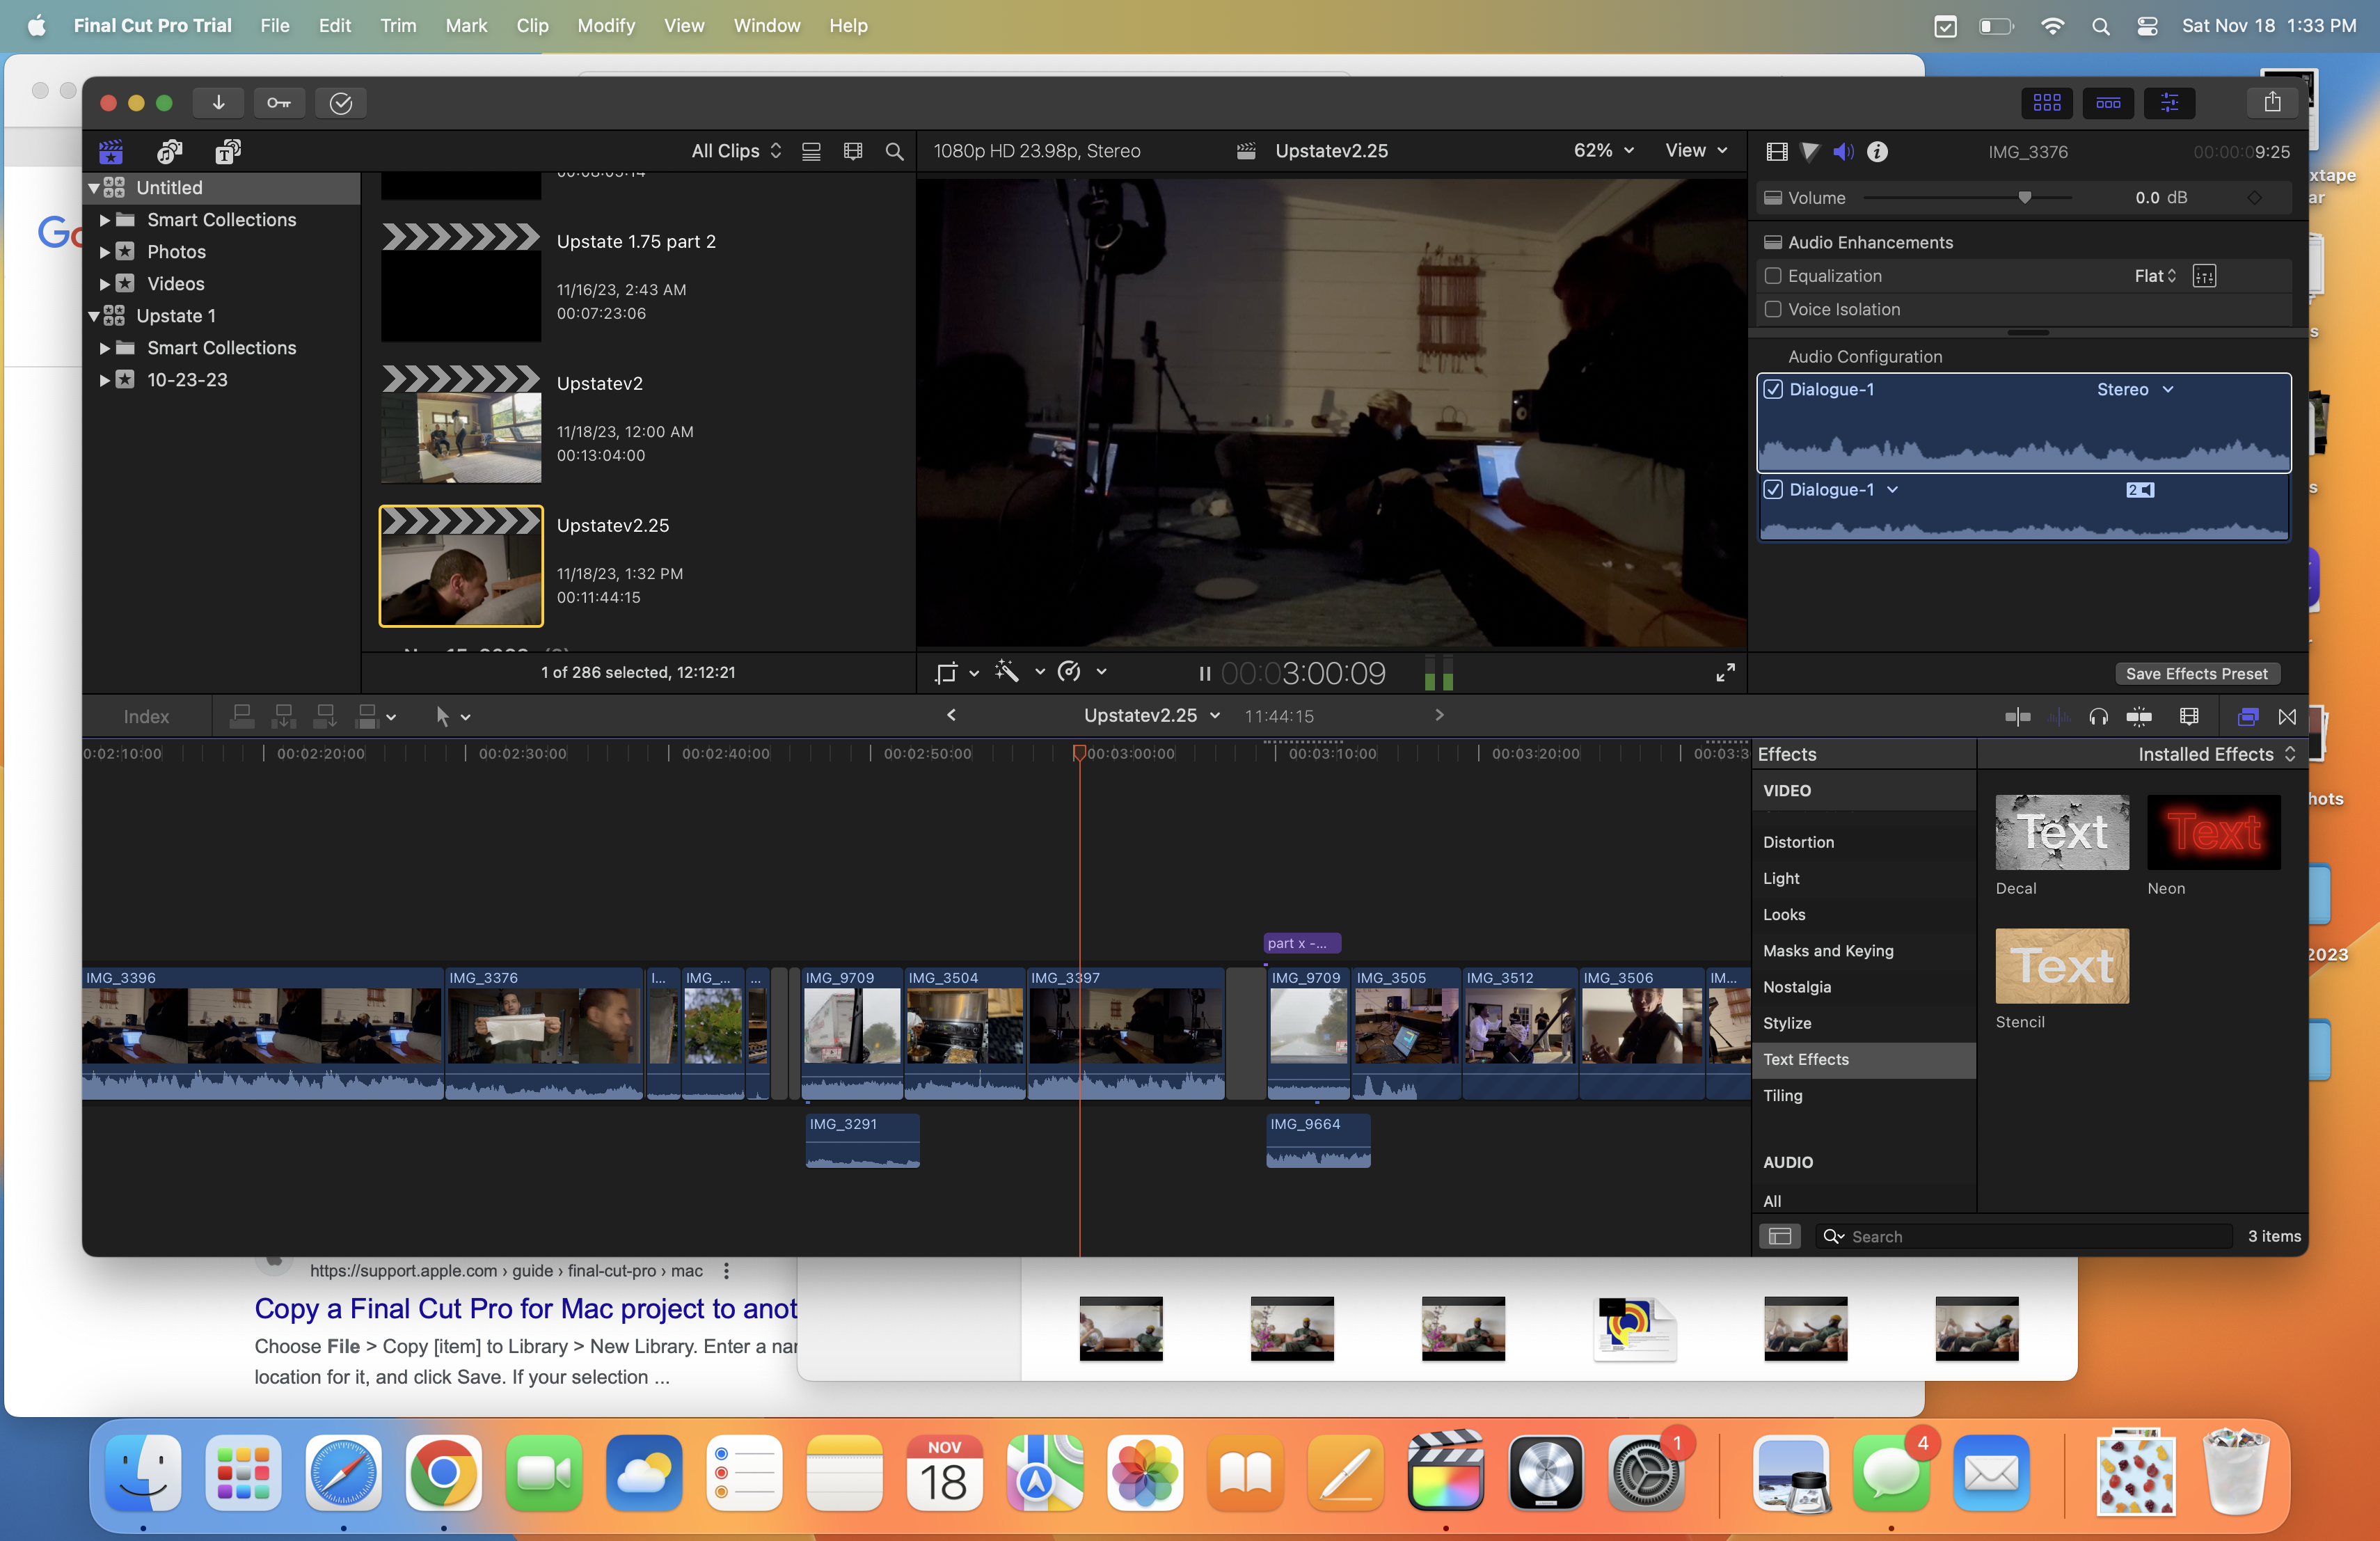Select the Masks and Keying category
Viewport: 2380px width, 1541px height.
pyautogui.click(x=1863, y=951)
